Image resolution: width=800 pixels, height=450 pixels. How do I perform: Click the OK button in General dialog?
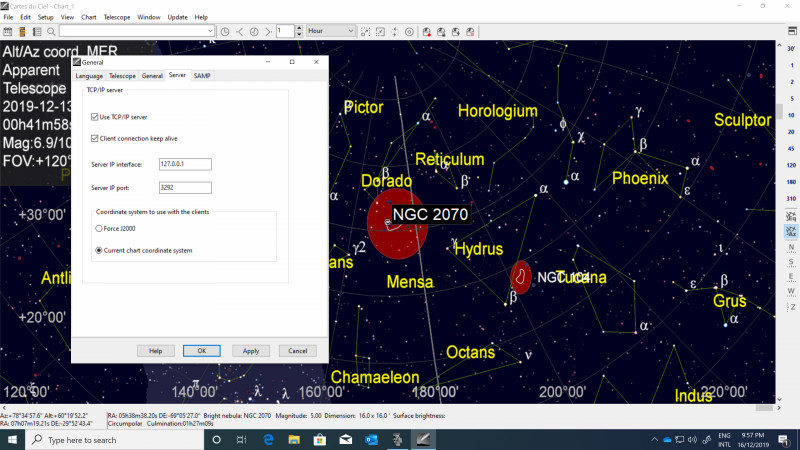tap(201, 351)
